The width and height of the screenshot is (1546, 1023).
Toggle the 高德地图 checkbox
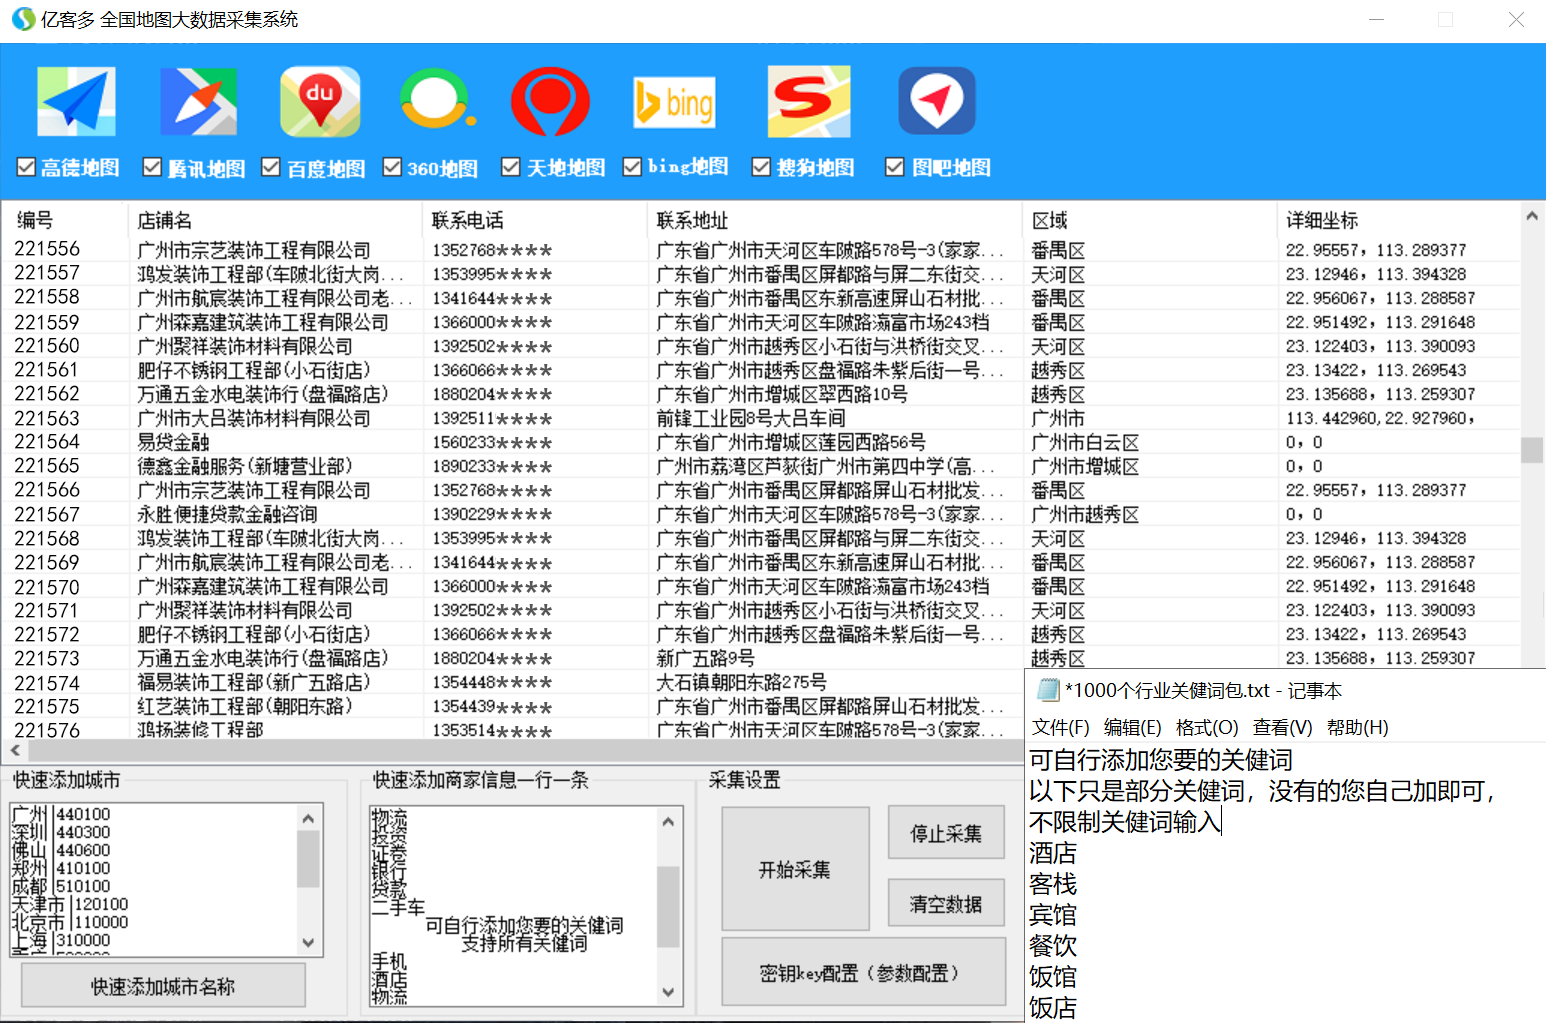pyautogui.click(x=25, y=166)
